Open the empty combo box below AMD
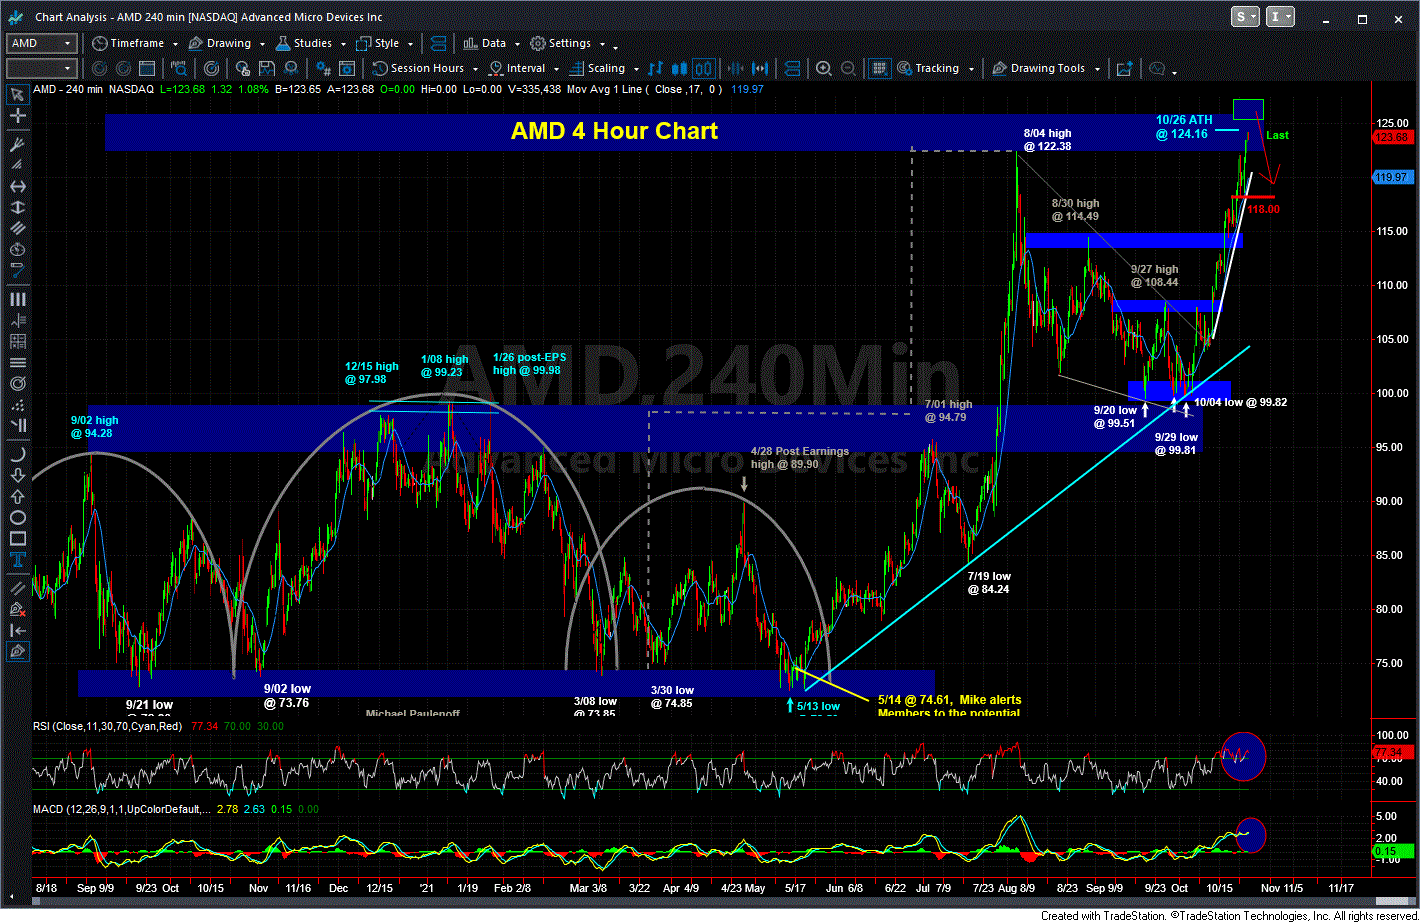Screen dimensions: 1420x922 [x=42, y=68]
